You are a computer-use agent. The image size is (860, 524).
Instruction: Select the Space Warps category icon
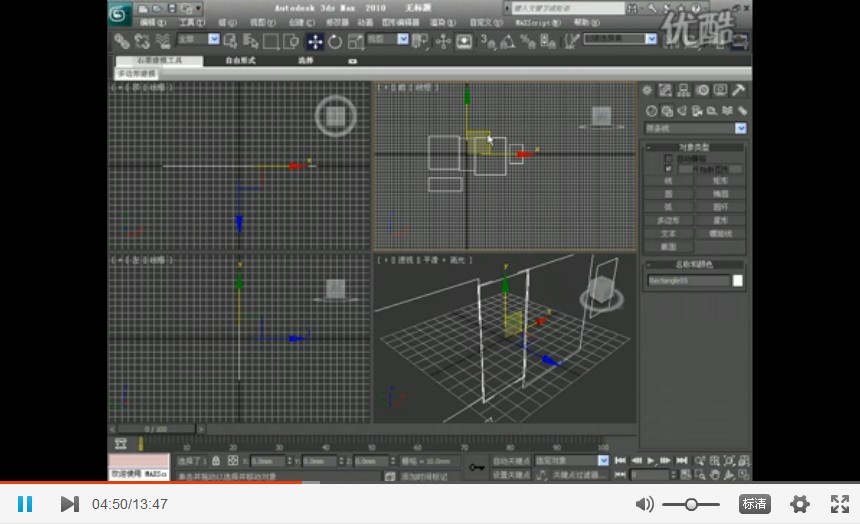pos(727,111)
